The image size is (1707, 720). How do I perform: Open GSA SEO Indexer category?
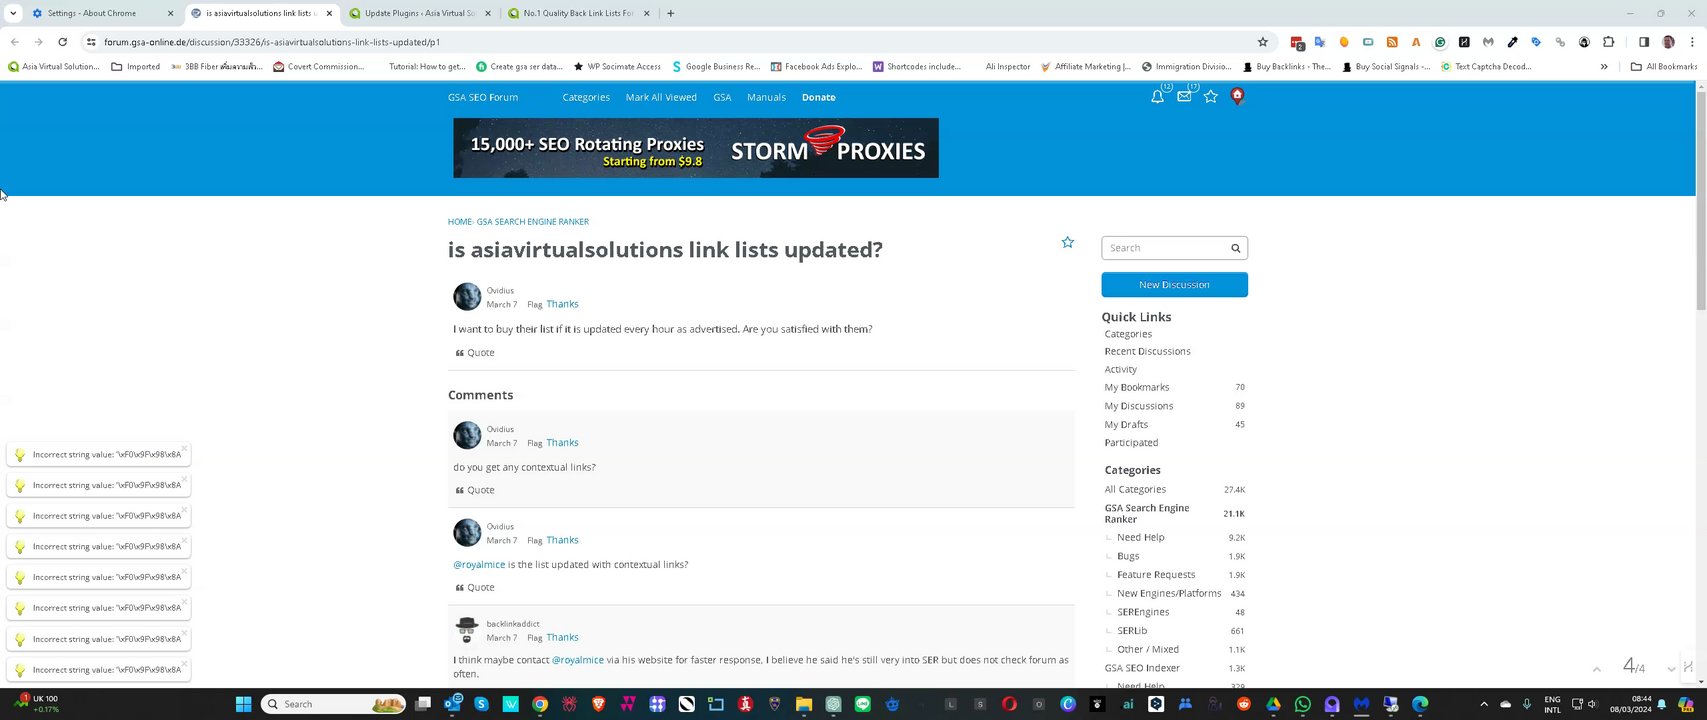coord(1142,668)
